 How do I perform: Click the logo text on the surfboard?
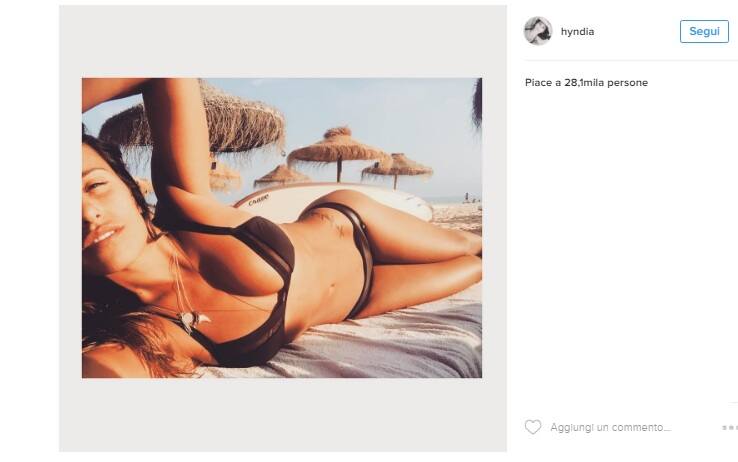258,200
